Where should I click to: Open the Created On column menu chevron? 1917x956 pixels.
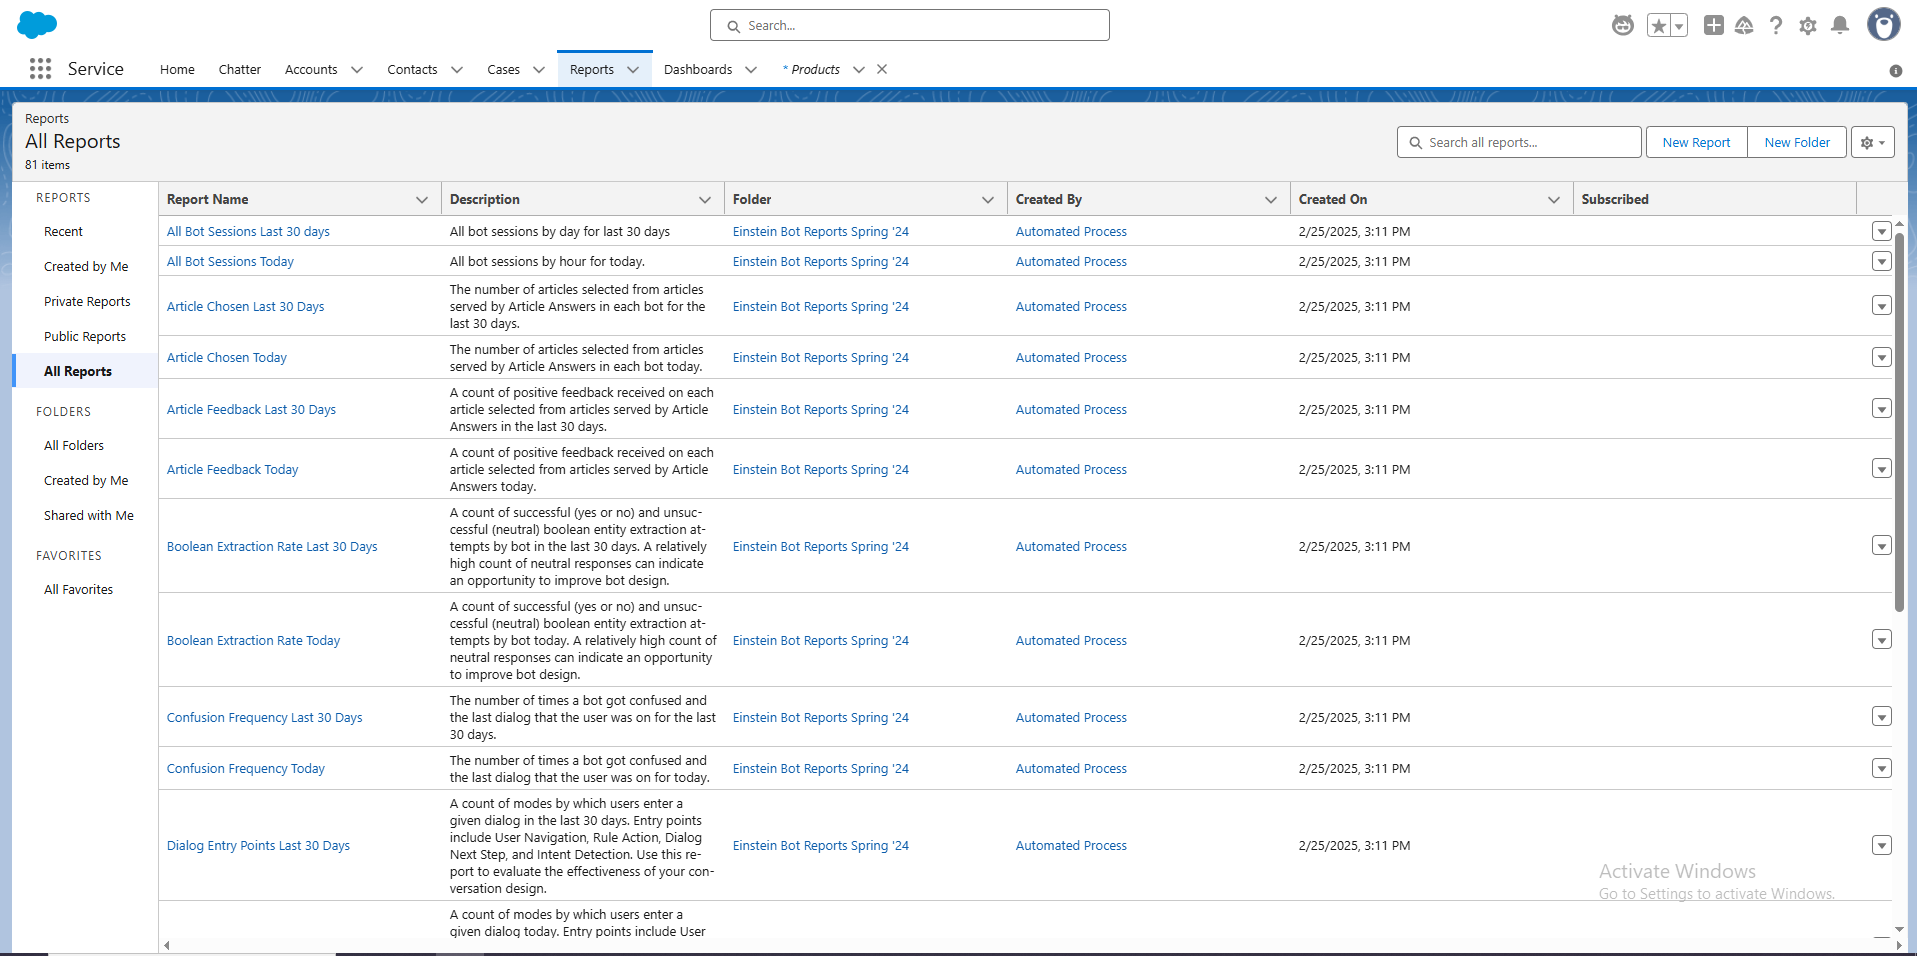coord(1554,200)
